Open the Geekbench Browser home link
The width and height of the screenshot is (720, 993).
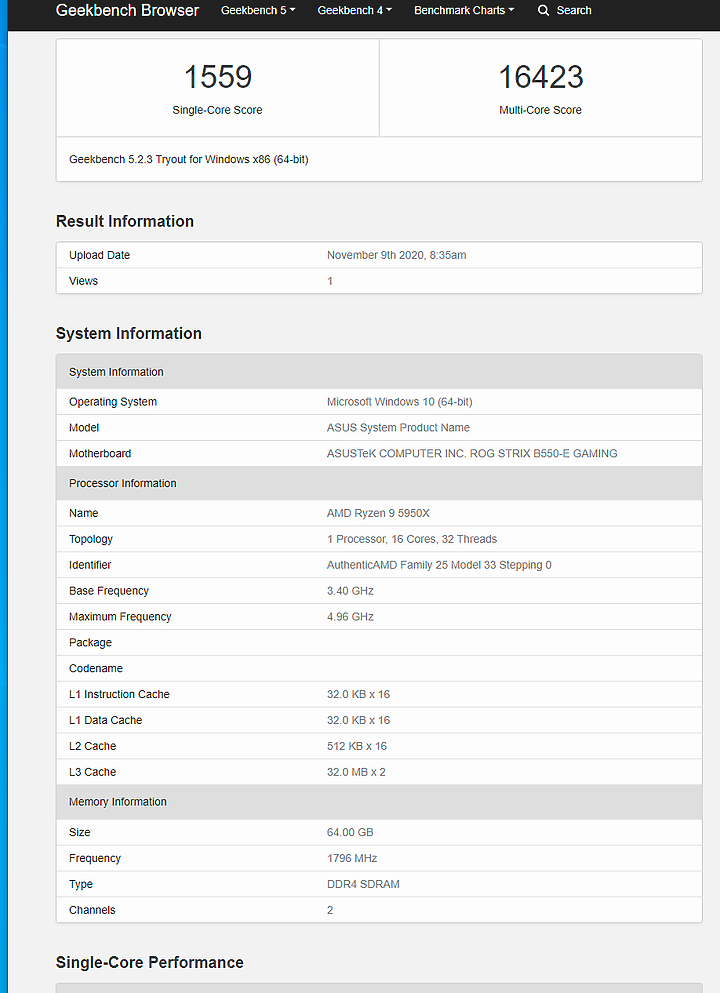click(x=127, y=10)
